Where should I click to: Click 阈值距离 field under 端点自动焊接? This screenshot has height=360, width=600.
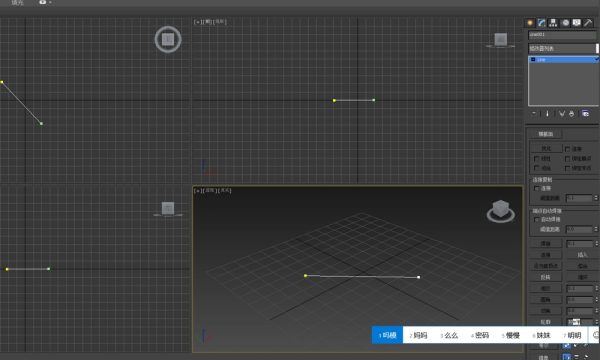[579, 229]
